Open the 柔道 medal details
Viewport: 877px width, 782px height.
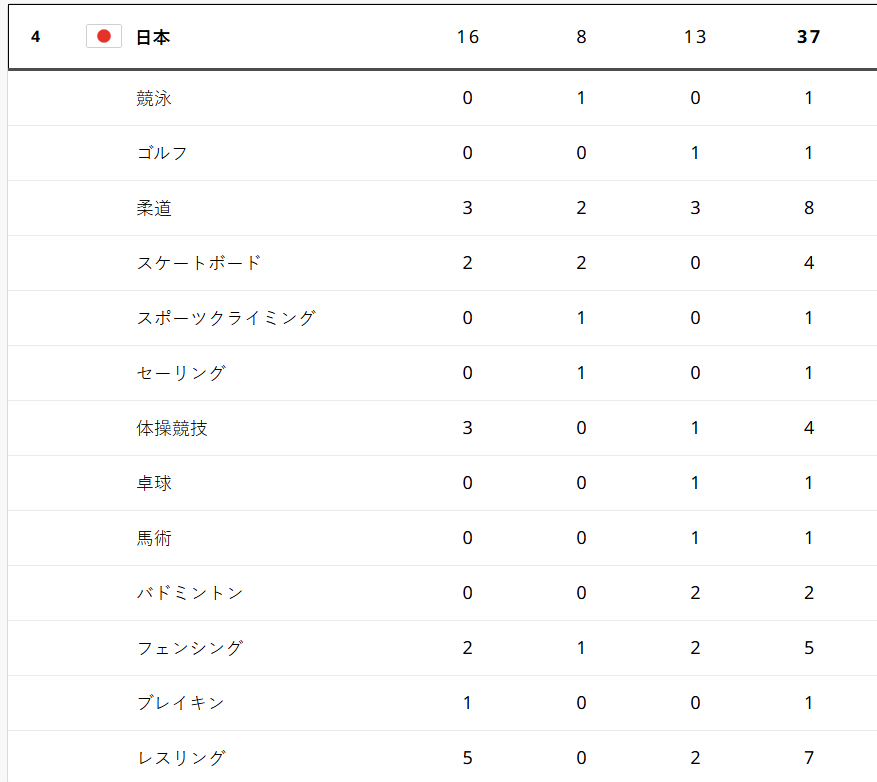pos(154,208)
